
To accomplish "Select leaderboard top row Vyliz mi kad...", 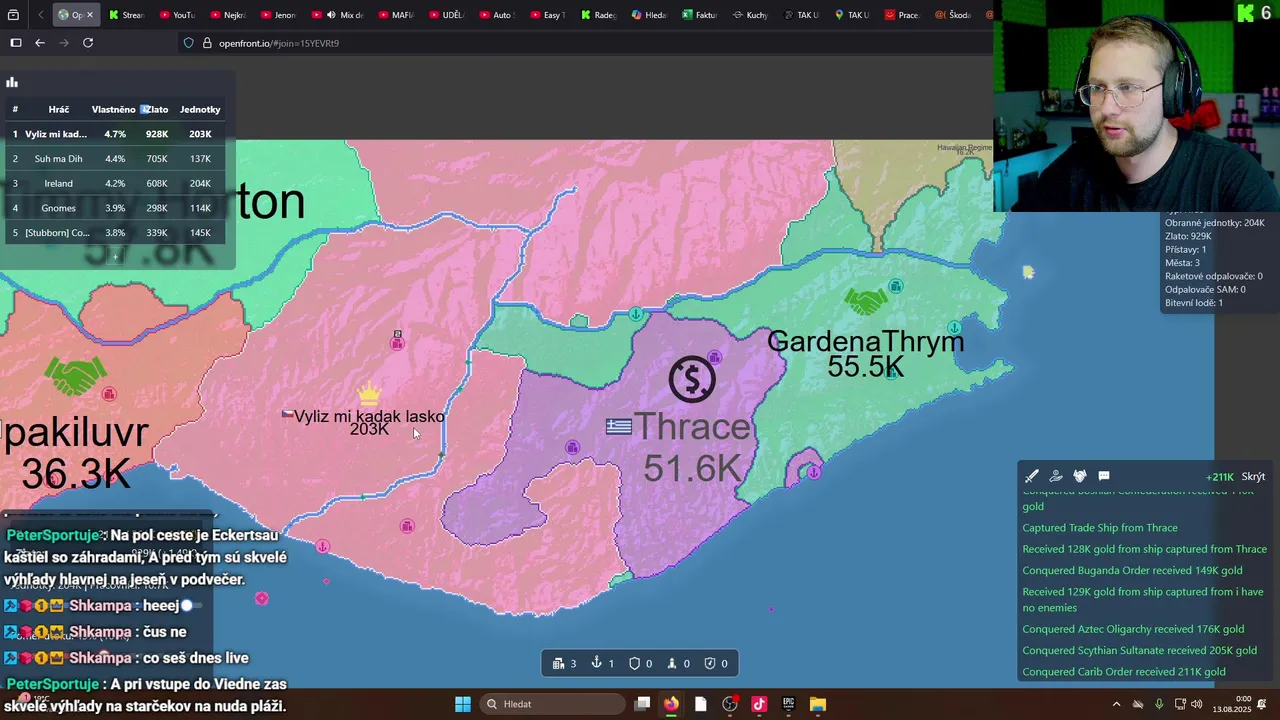I will (x=115, y=134).
